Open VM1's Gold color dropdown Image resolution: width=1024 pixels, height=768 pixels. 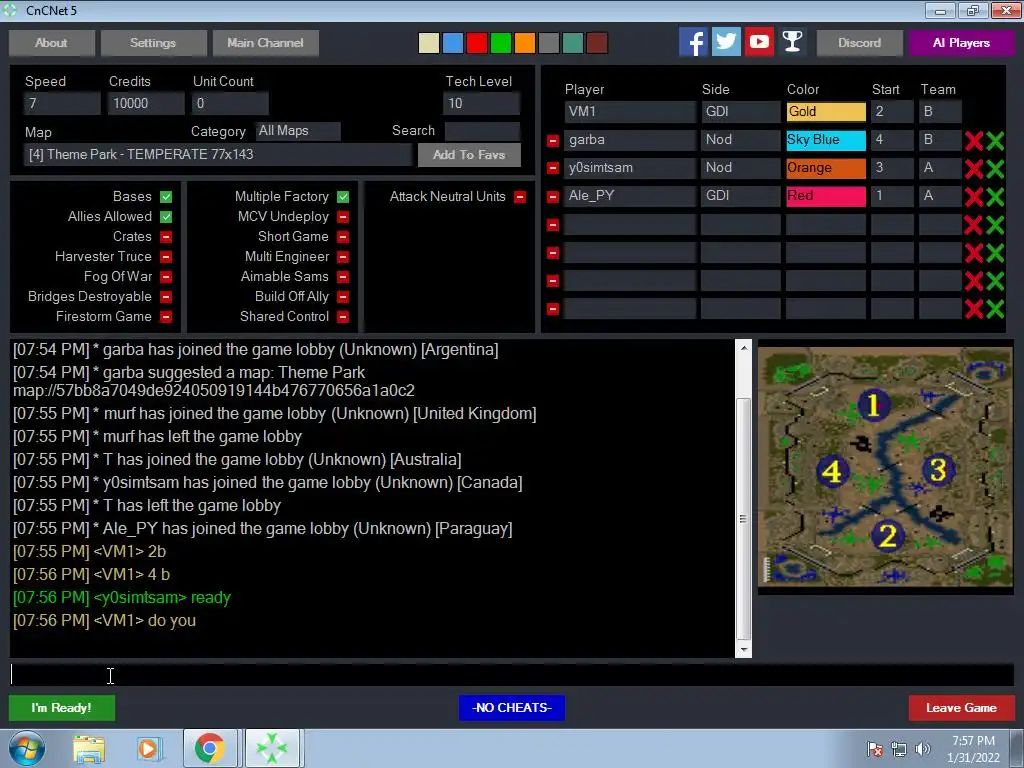click(826, 112)
